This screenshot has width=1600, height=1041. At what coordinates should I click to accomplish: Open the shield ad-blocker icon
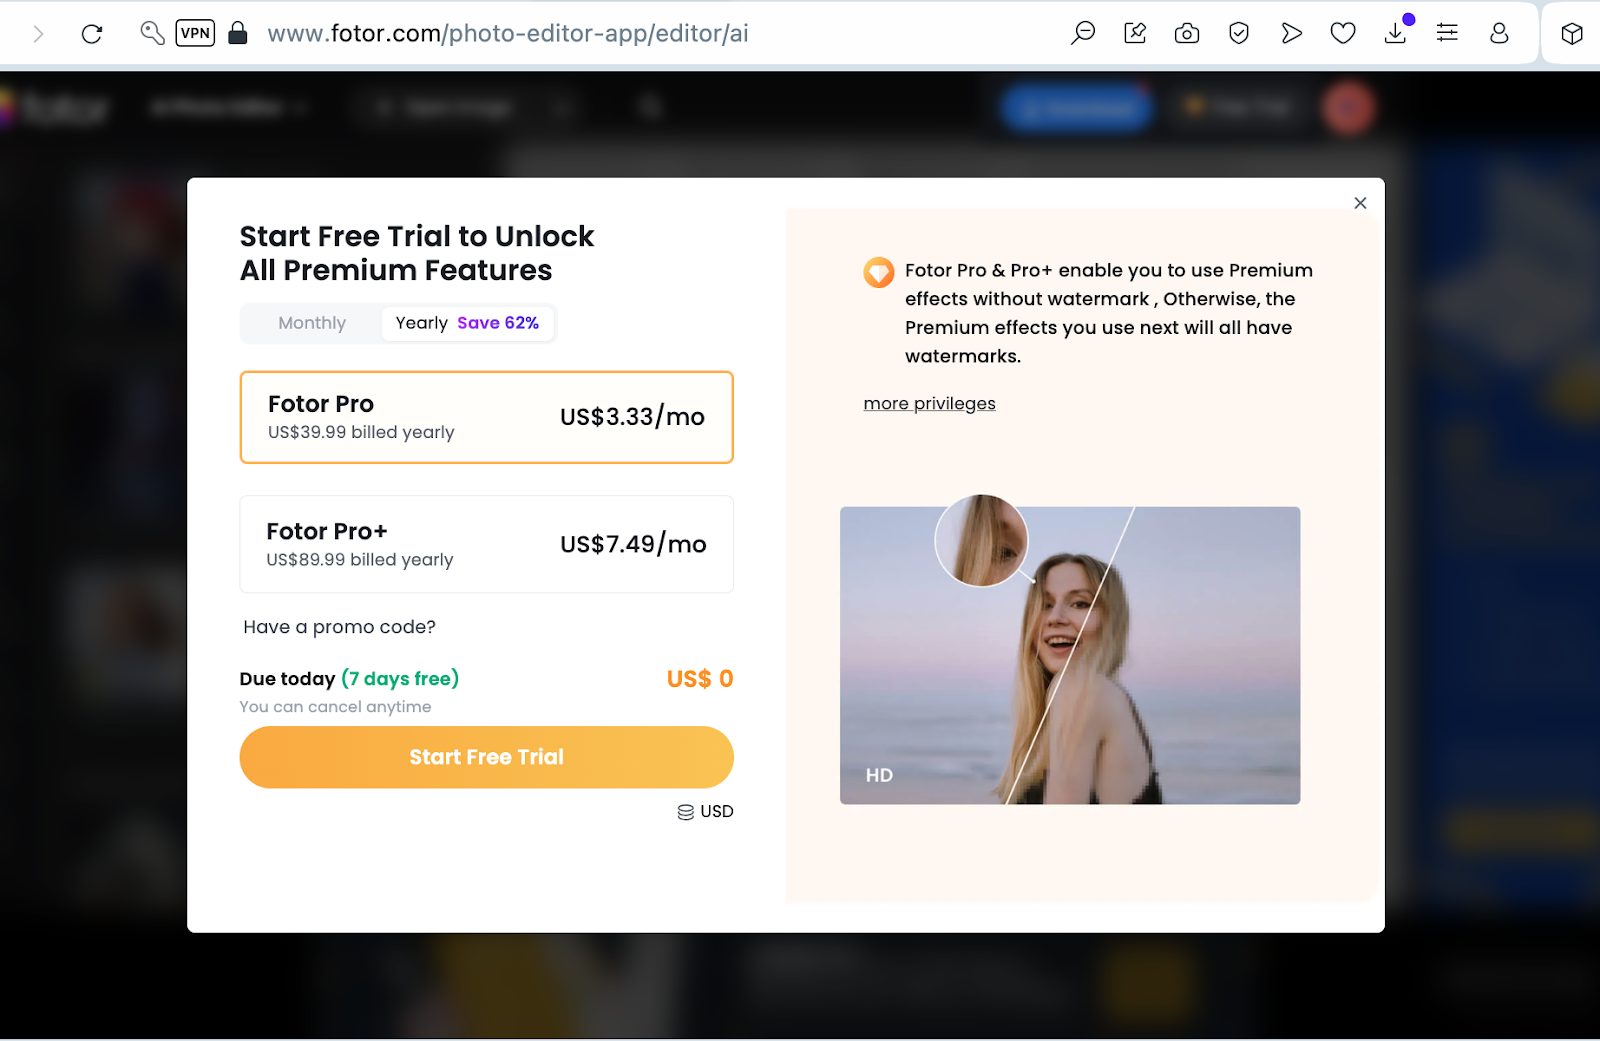point(1239,34)
